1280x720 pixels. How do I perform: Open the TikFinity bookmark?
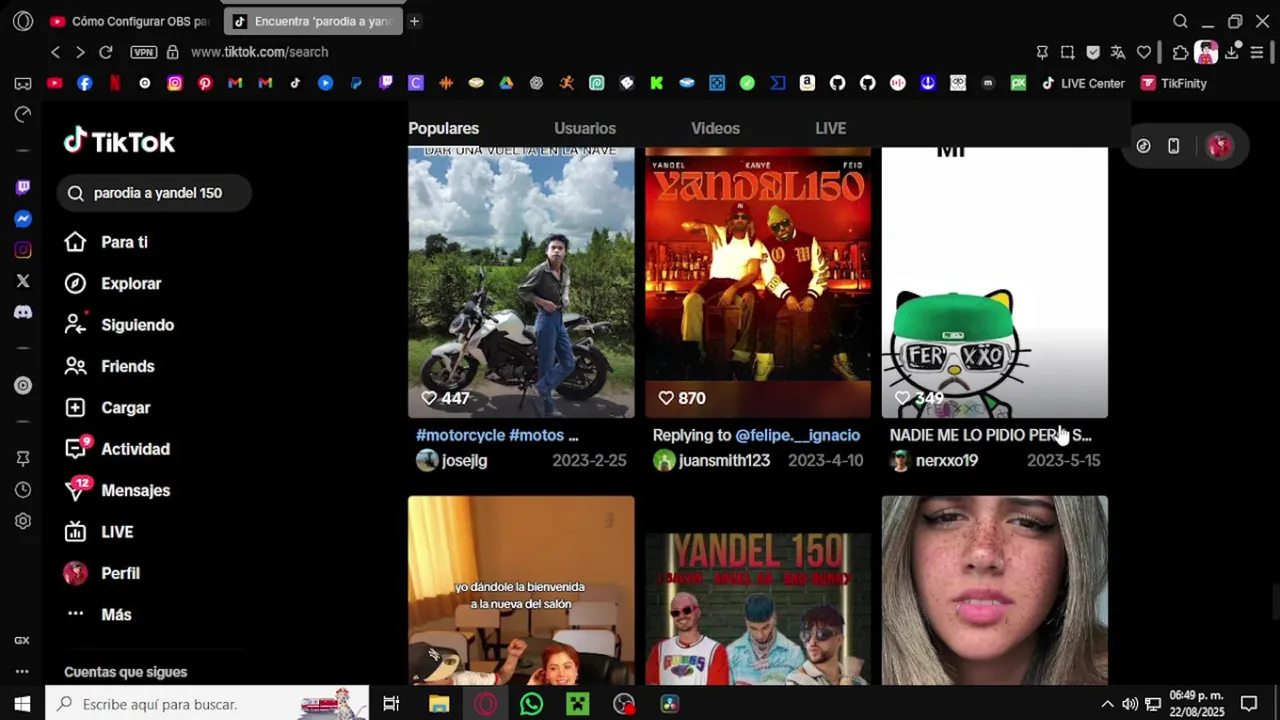[1174, 83]
